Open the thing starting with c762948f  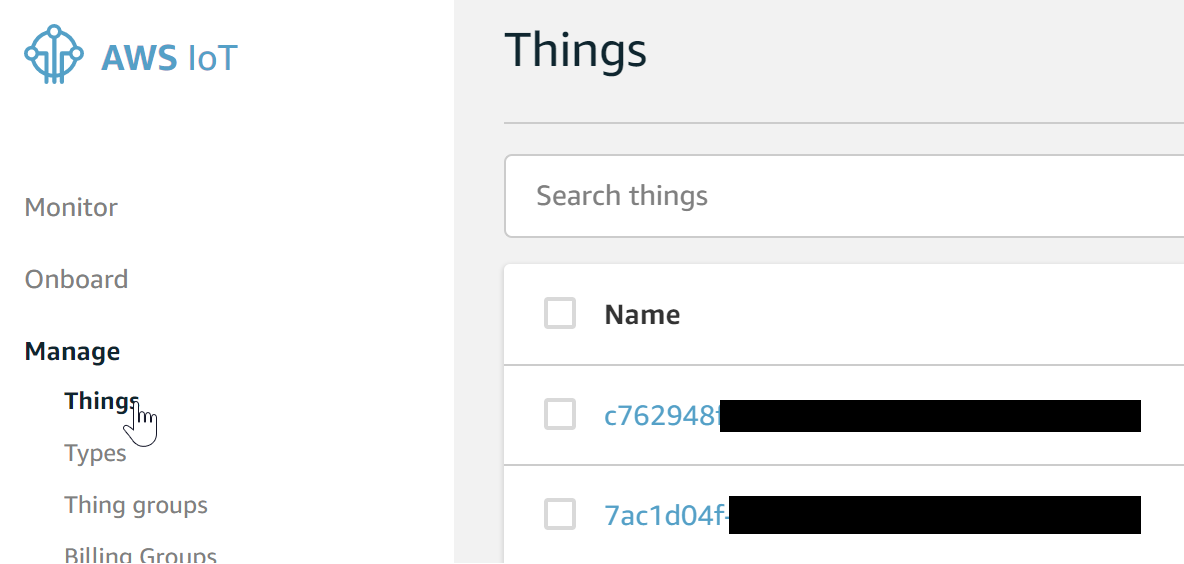661,416
